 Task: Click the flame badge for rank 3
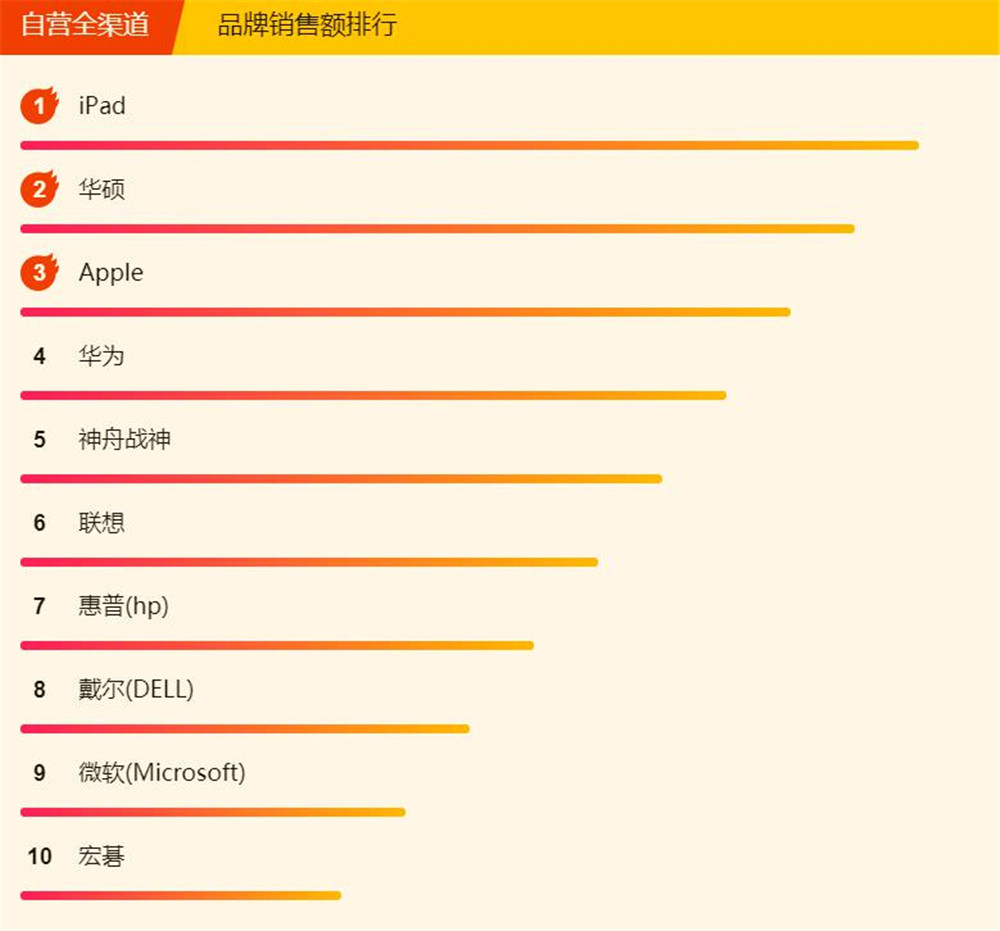pyautogui.click(x=38, y=272)
